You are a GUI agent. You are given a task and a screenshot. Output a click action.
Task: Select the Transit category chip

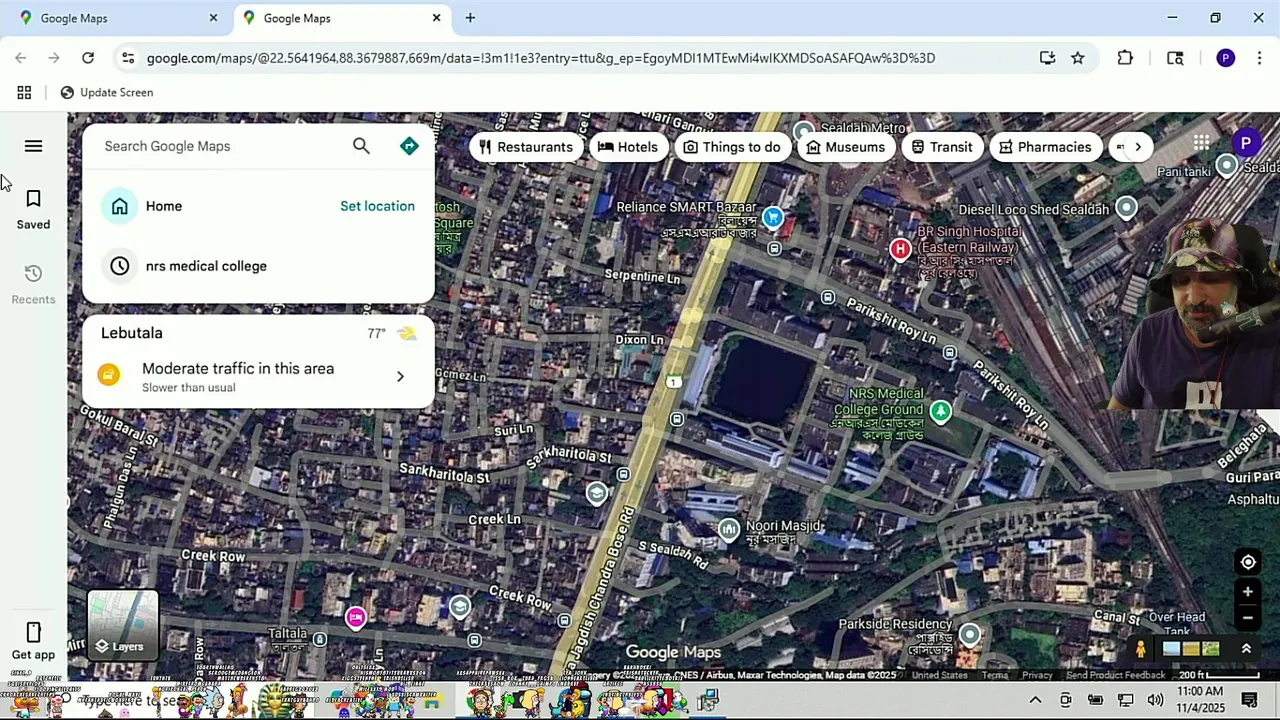(x=941, y=147)
